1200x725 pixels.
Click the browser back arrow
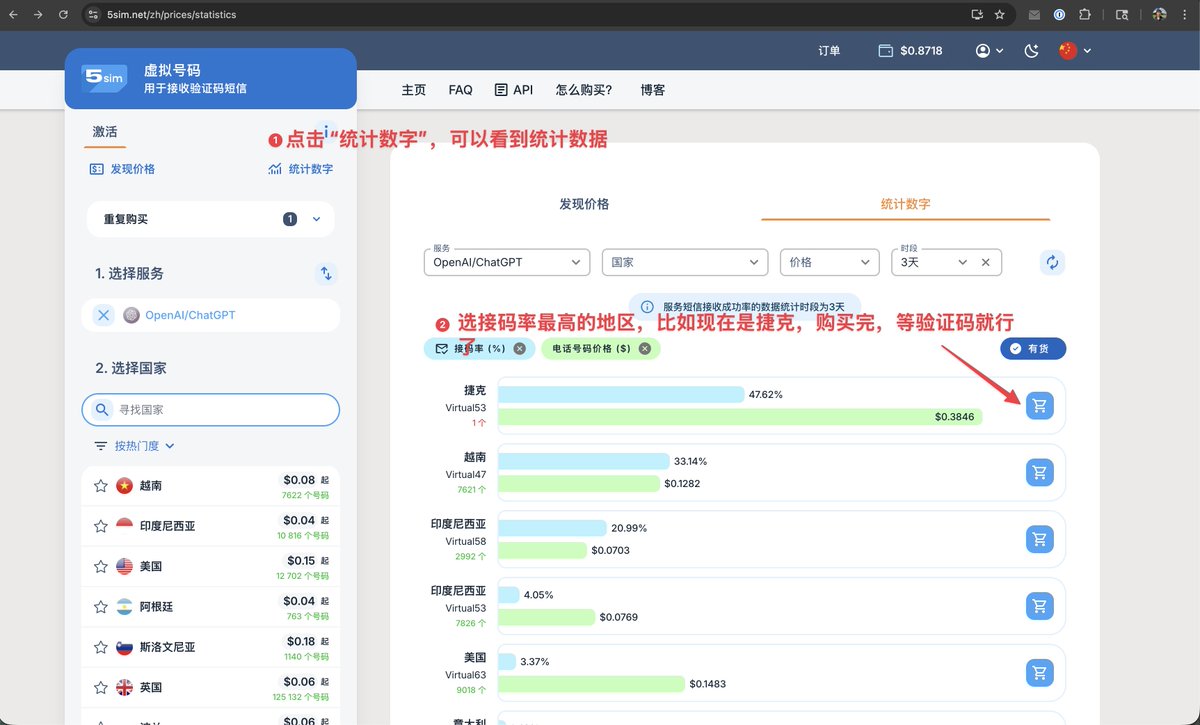pos(13,15)
